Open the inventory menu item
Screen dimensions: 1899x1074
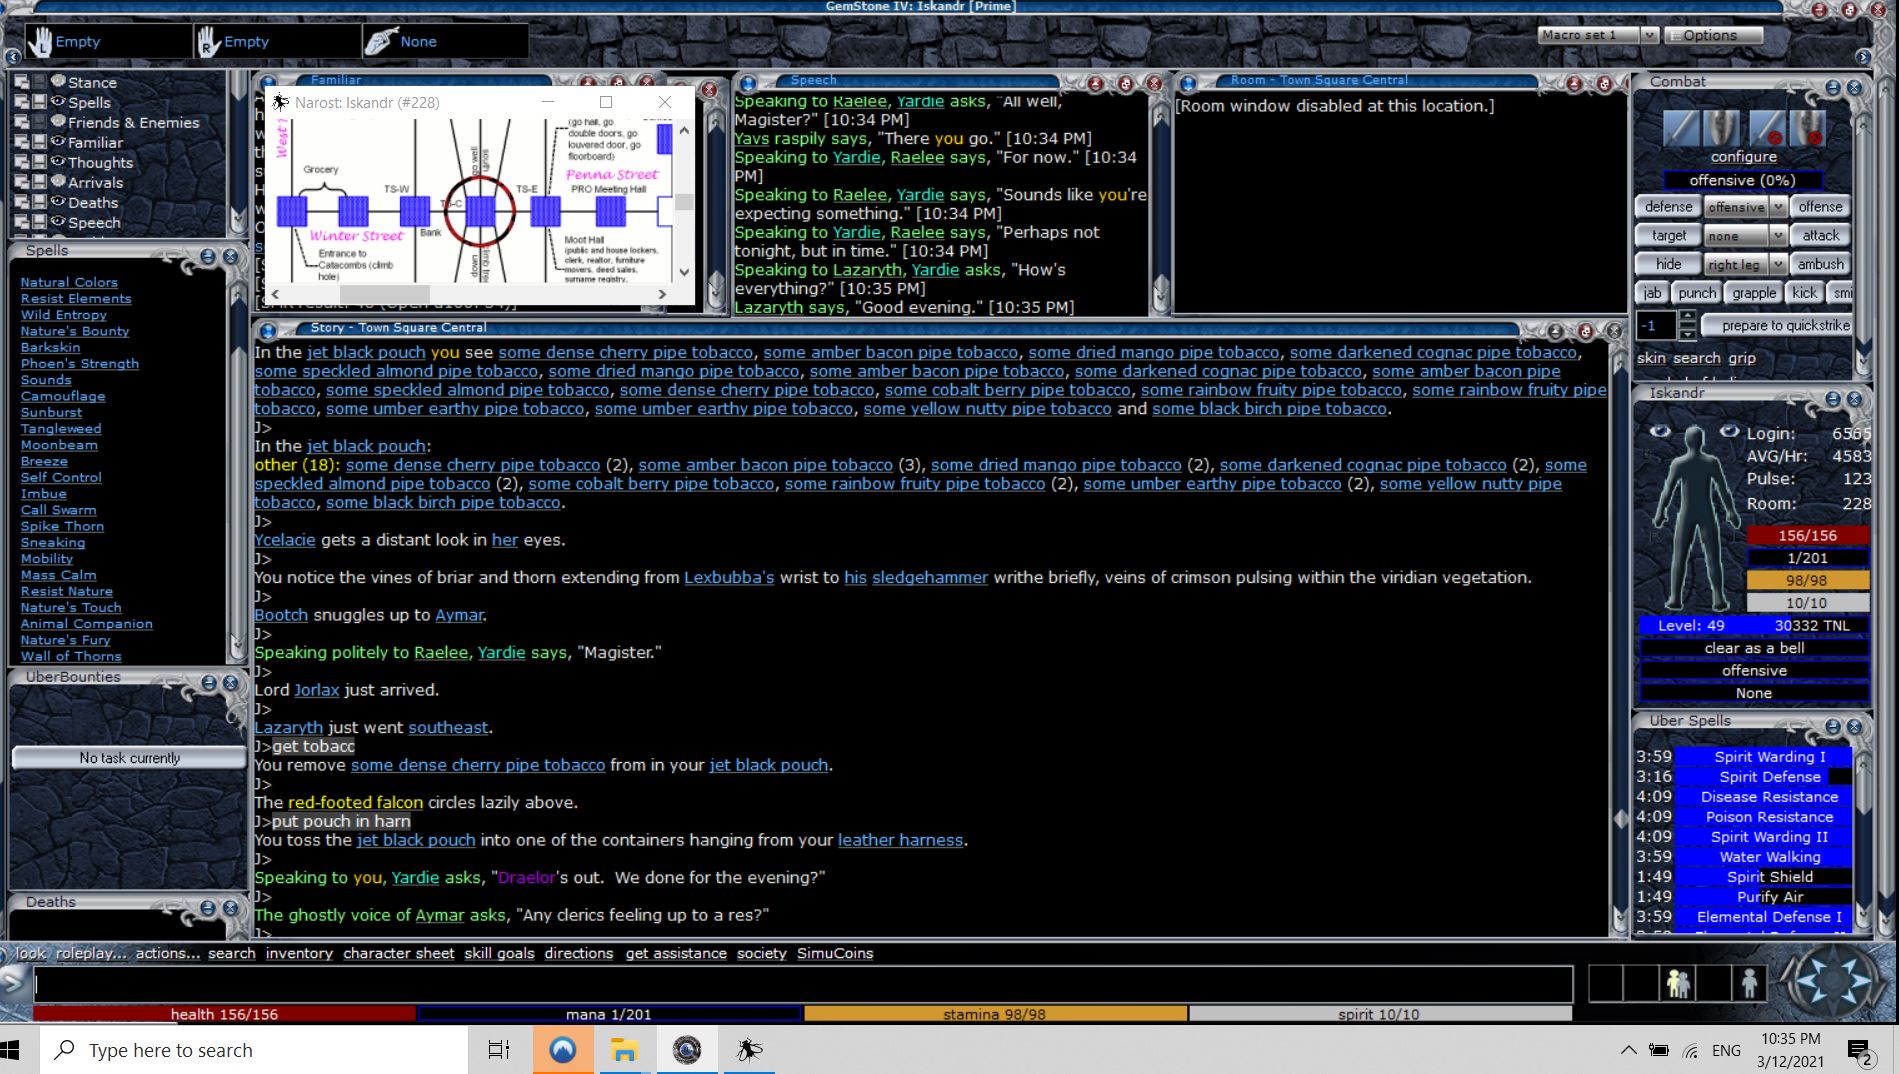[299, 953]
